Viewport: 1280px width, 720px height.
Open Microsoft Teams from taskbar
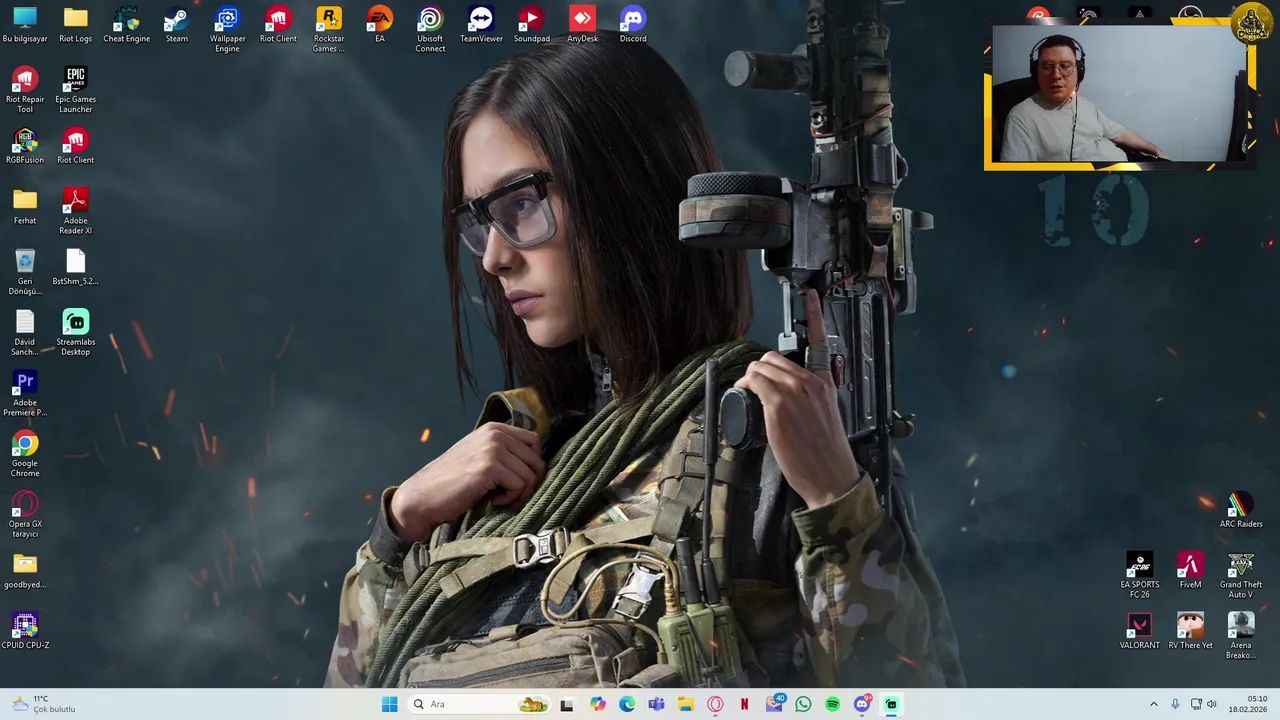point(656,704)
